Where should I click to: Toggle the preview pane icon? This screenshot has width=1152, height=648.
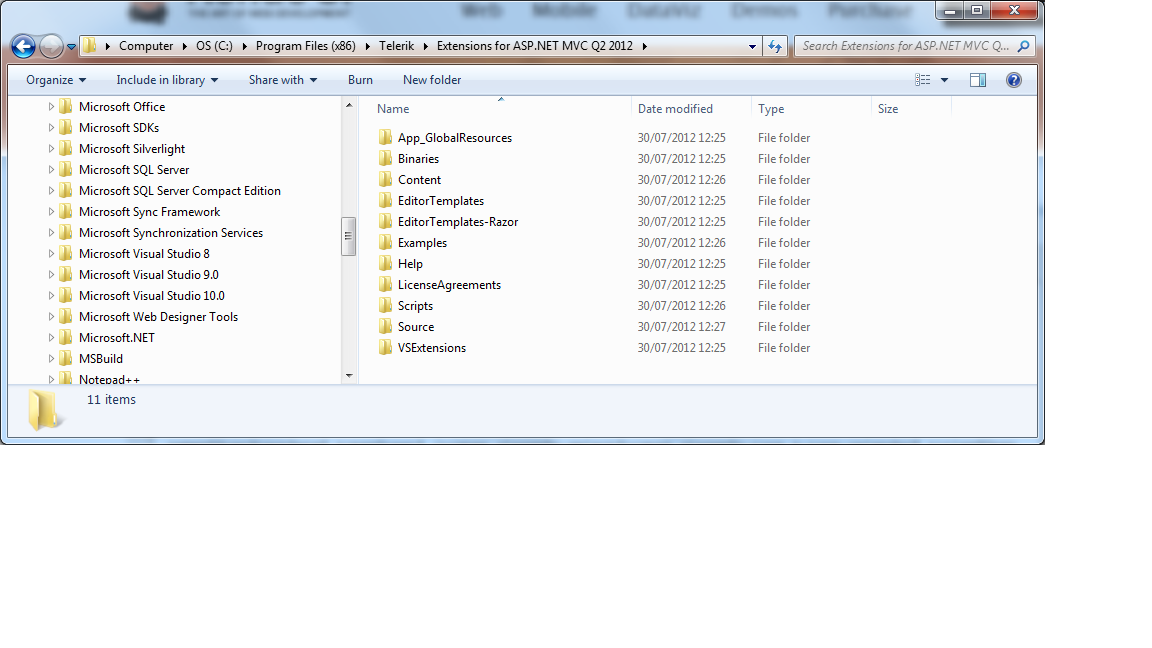tap(978, 80)
